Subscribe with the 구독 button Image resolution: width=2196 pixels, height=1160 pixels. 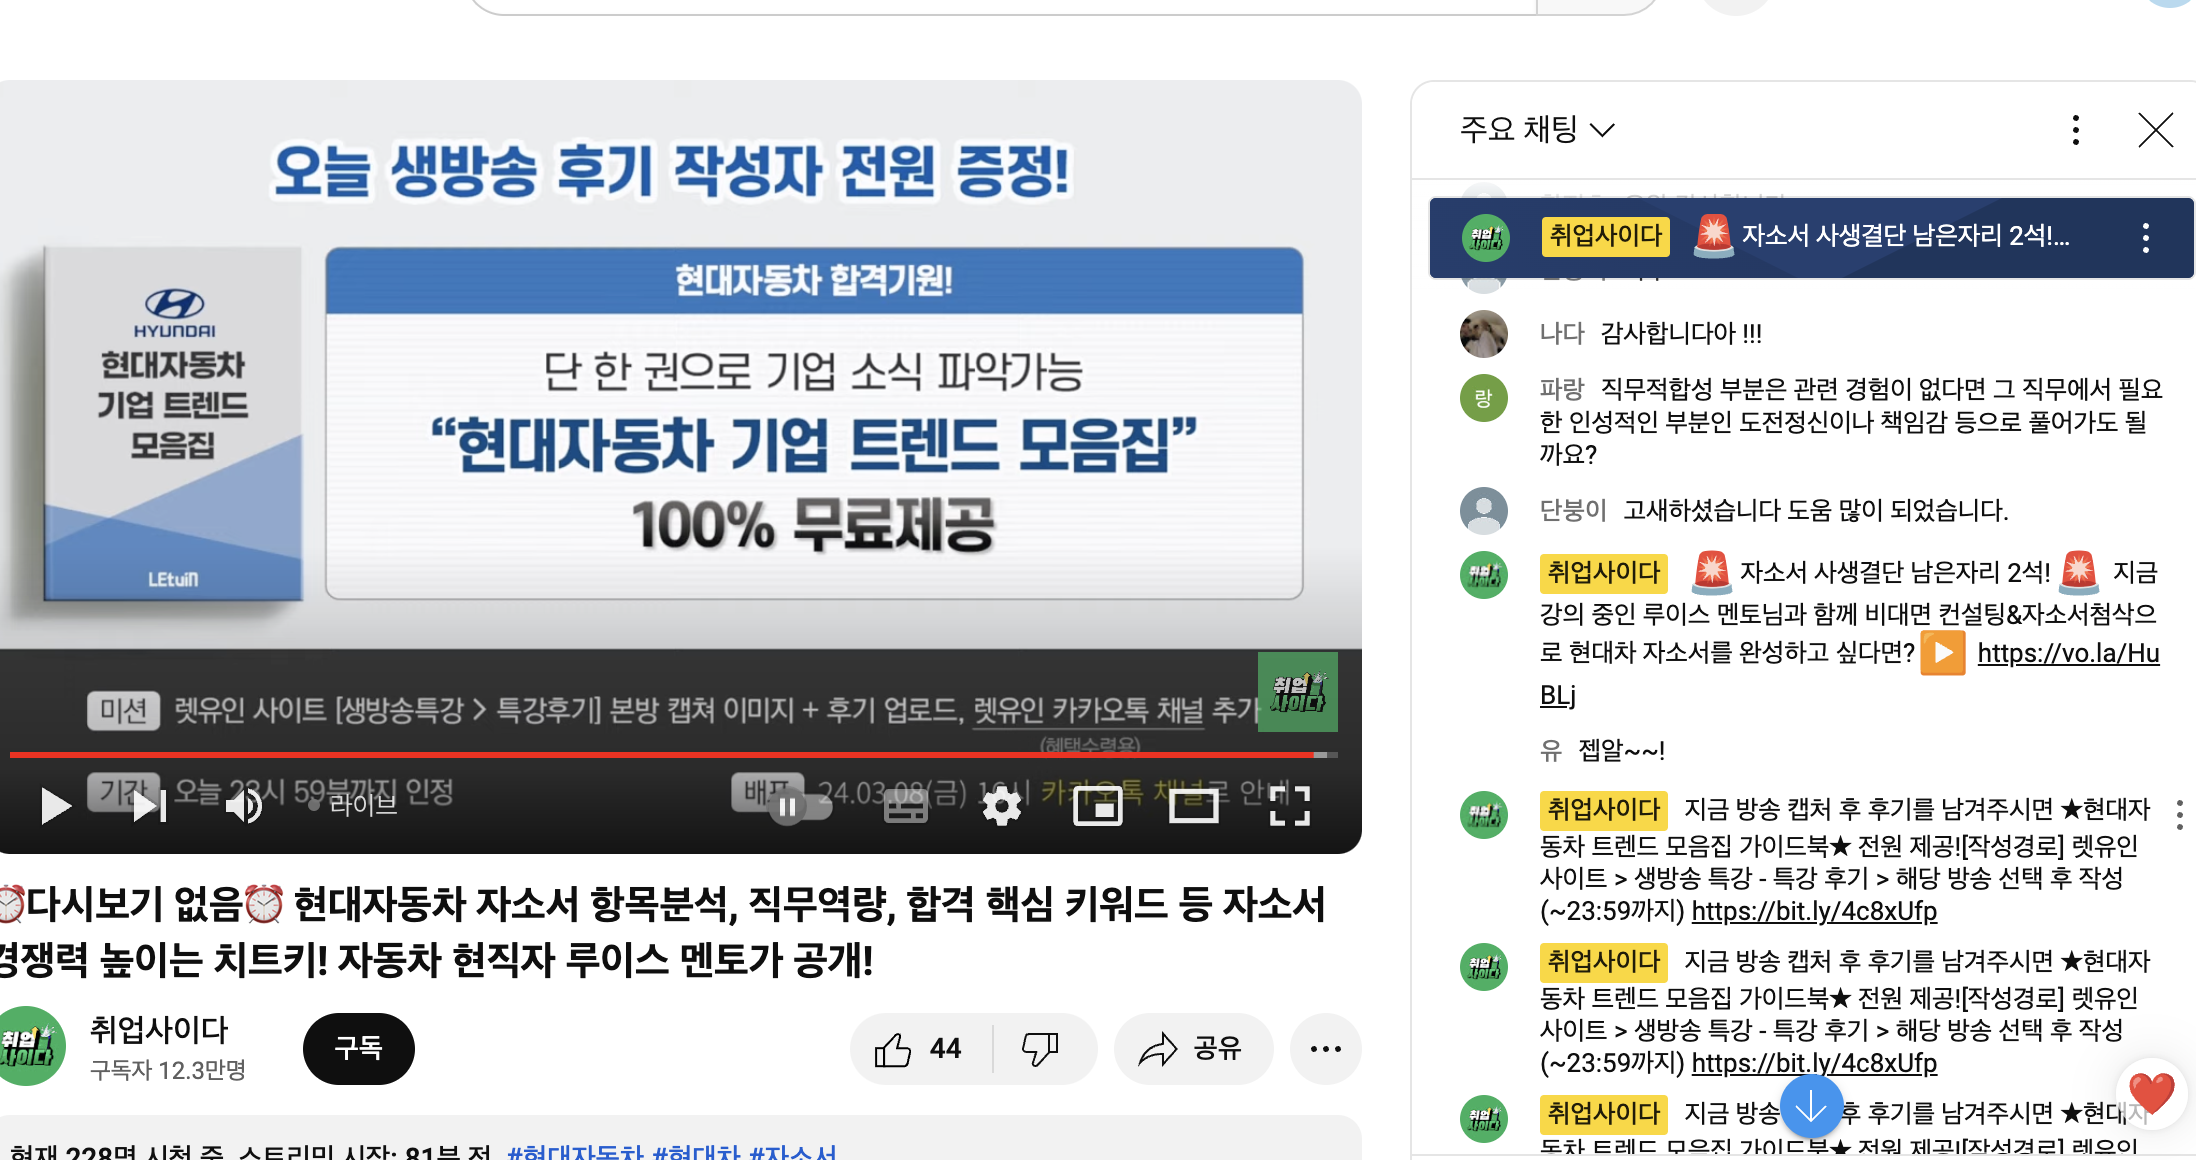tap(358, 1048)
